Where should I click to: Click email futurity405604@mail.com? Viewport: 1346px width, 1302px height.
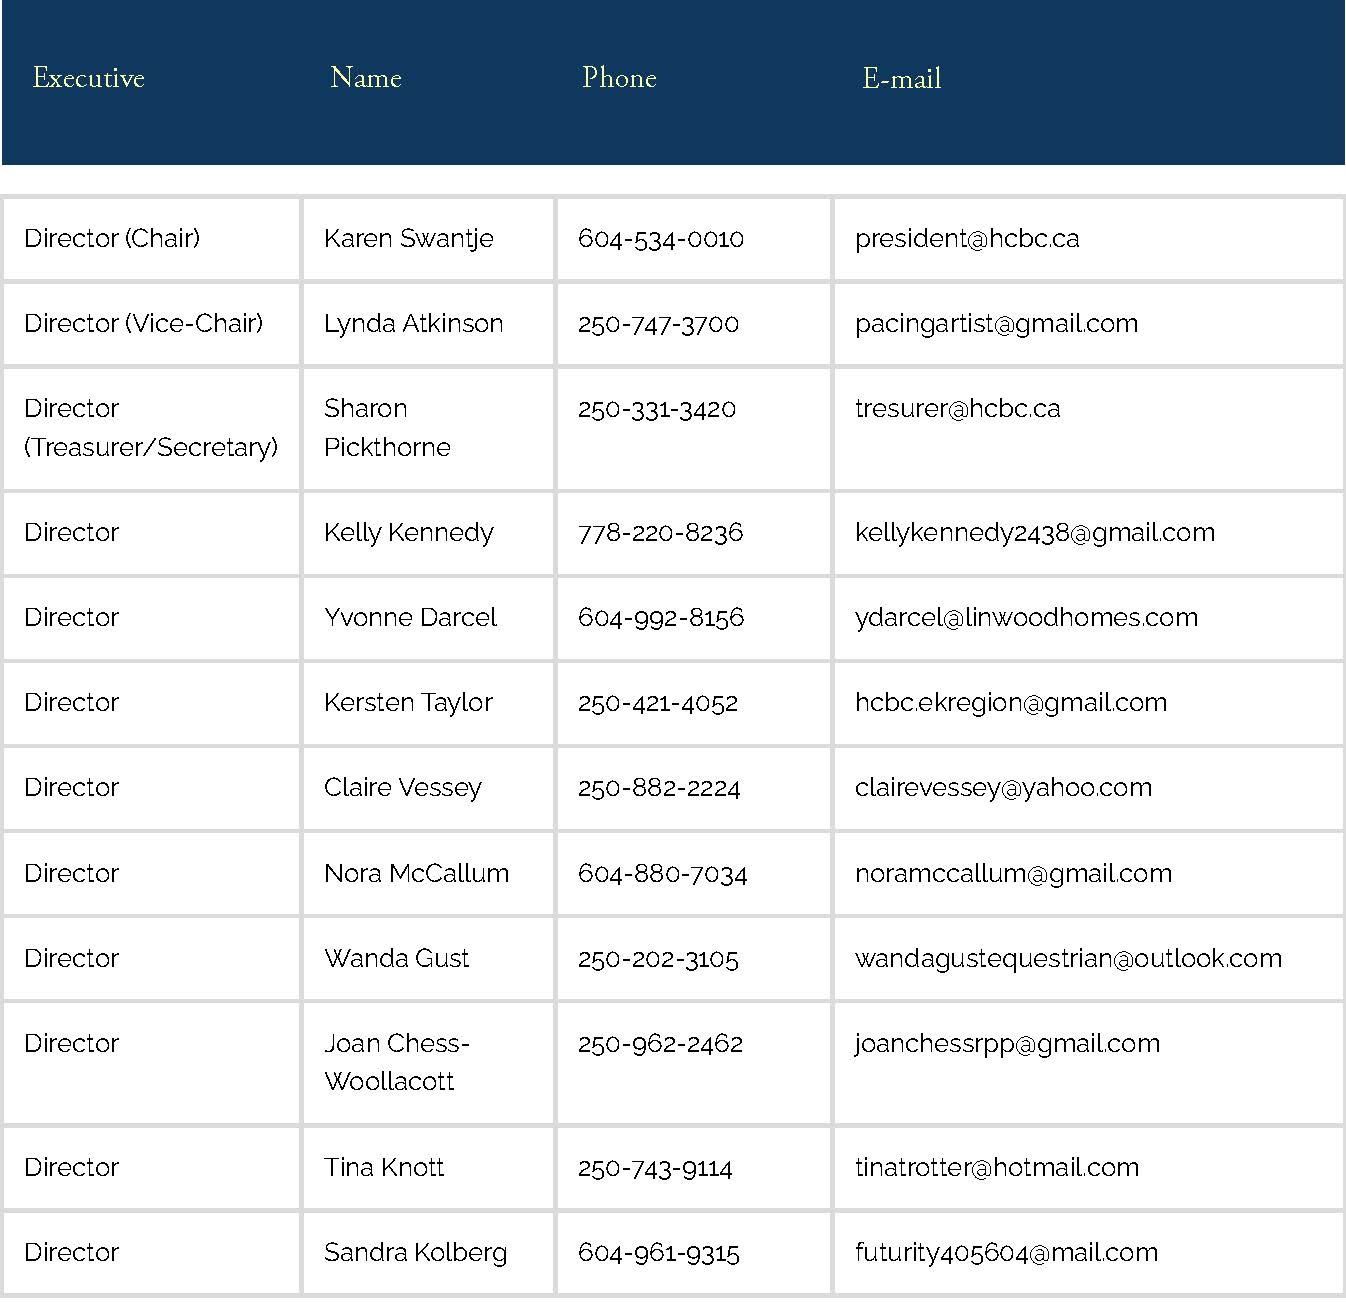click(x=1006, y=1252)
